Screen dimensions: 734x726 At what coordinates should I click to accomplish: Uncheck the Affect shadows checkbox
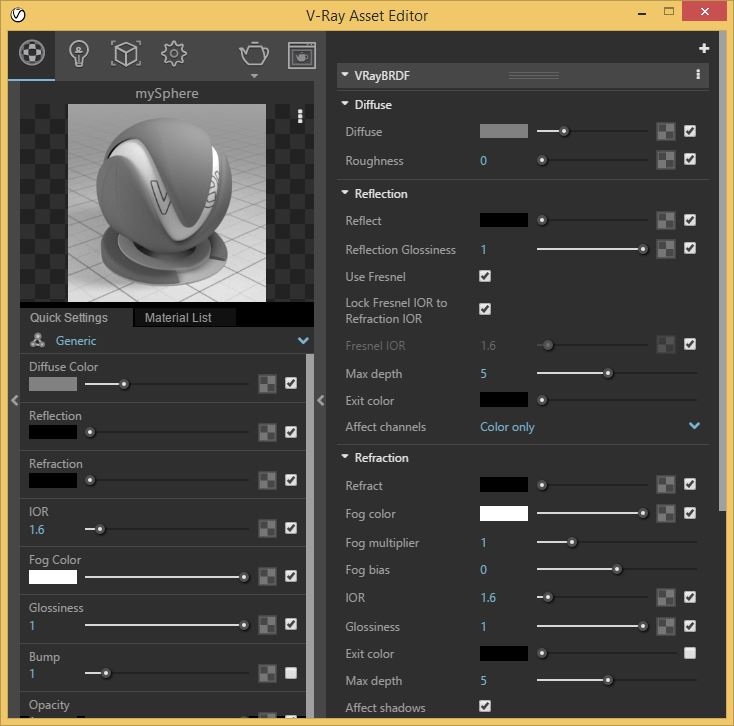click(485, 706)
